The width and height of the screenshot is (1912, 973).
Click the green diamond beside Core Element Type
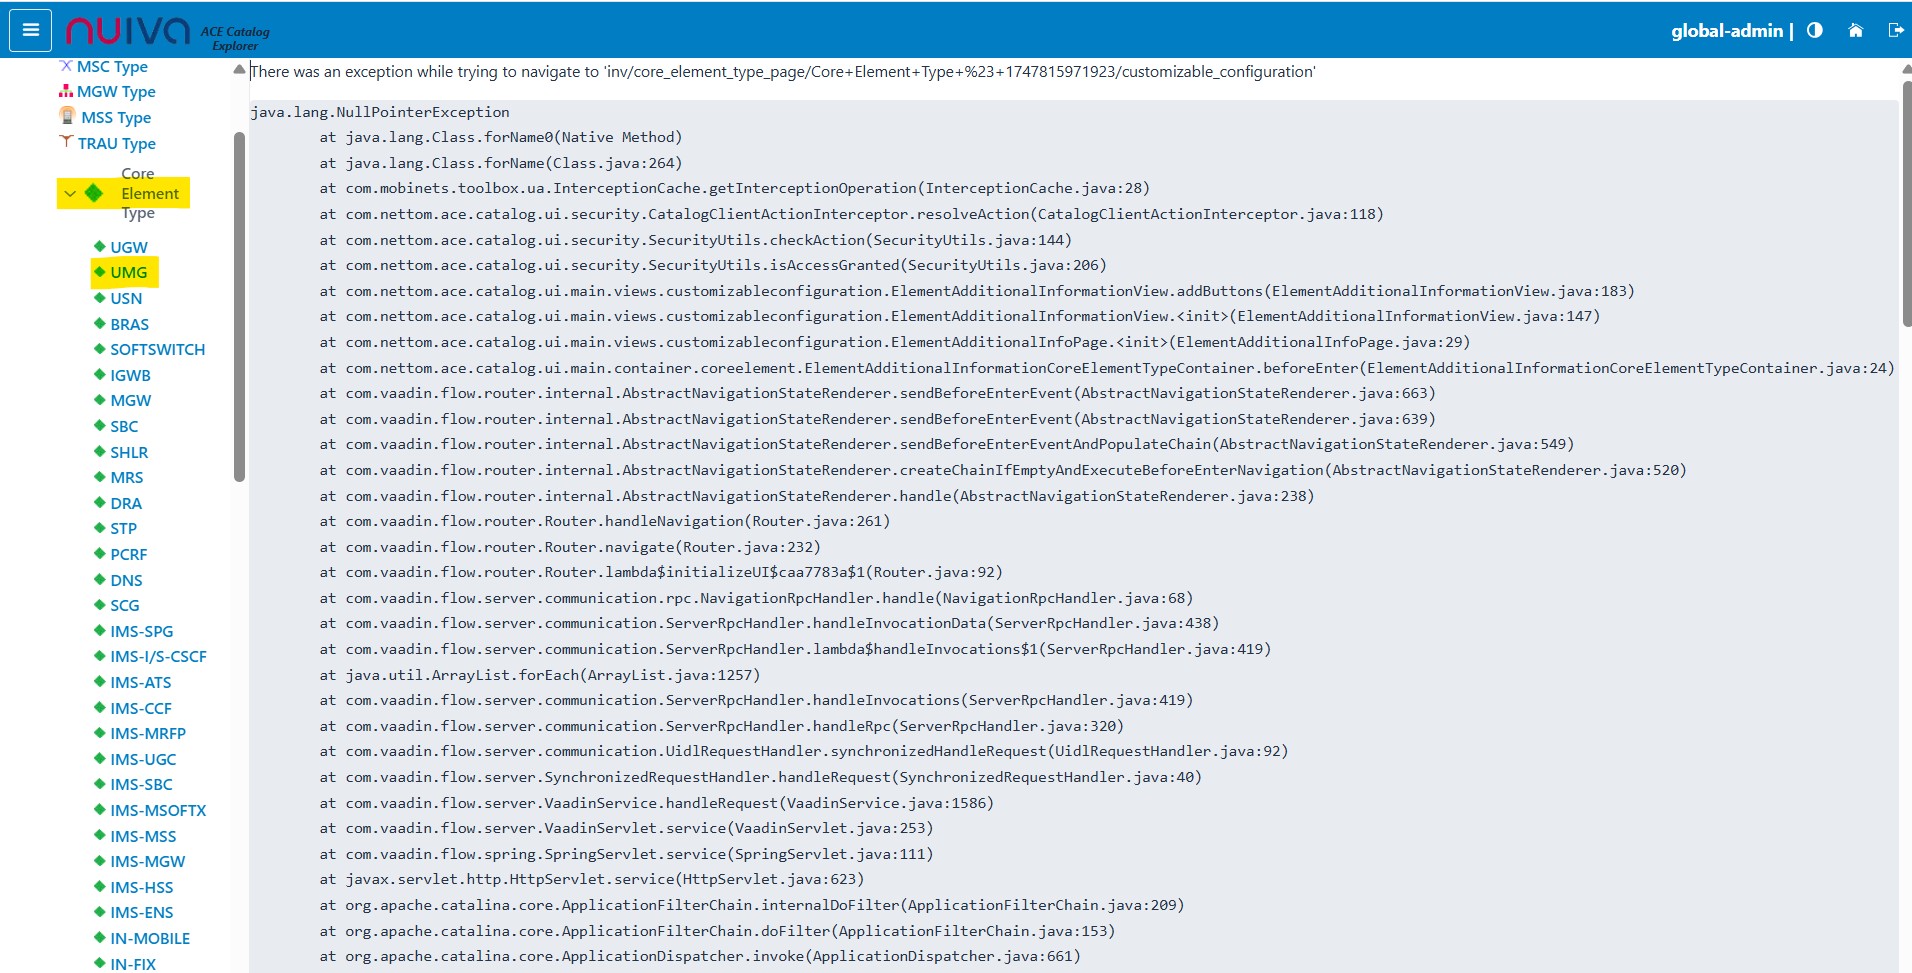pyautogui.click(x=93, y=193)
